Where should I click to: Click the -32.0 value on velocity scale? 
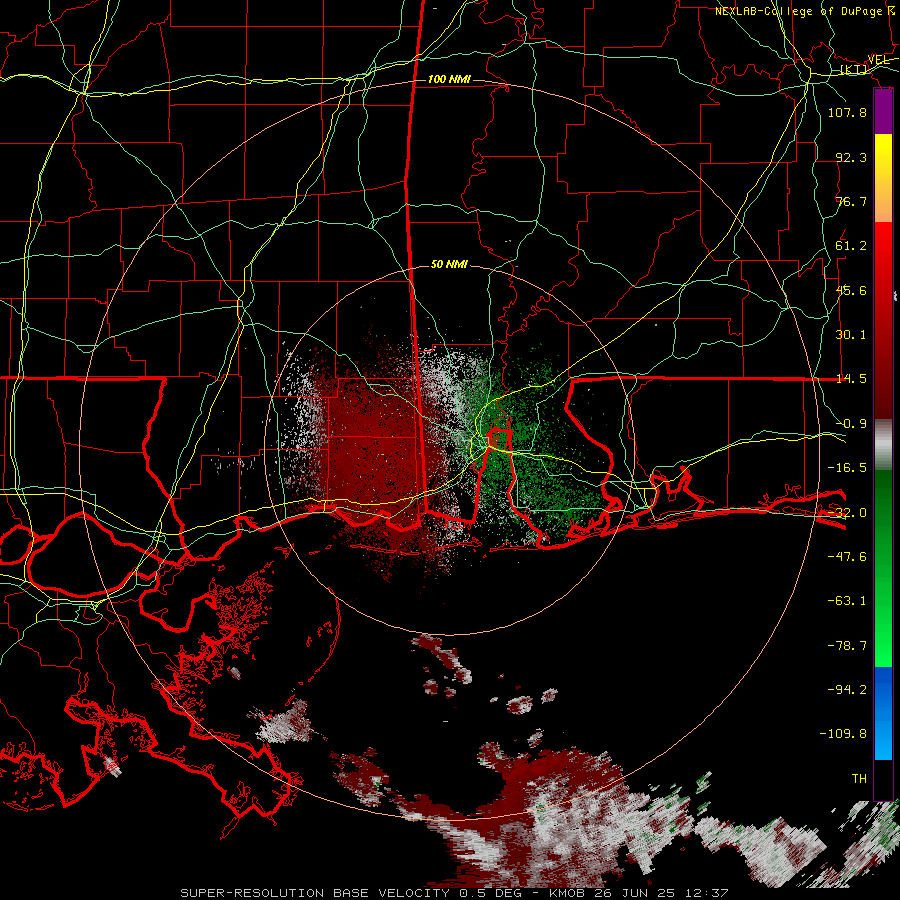pyautogui.click(x=847, y=513)
